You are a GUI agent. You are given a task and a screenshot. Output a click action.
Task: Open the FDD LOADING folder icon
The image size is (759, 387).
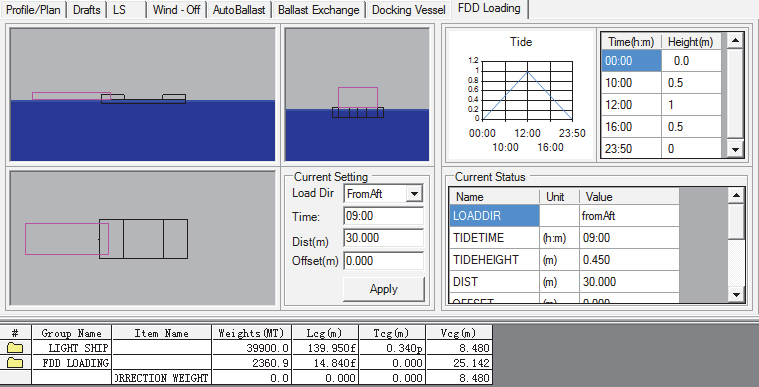click(15, 362)
